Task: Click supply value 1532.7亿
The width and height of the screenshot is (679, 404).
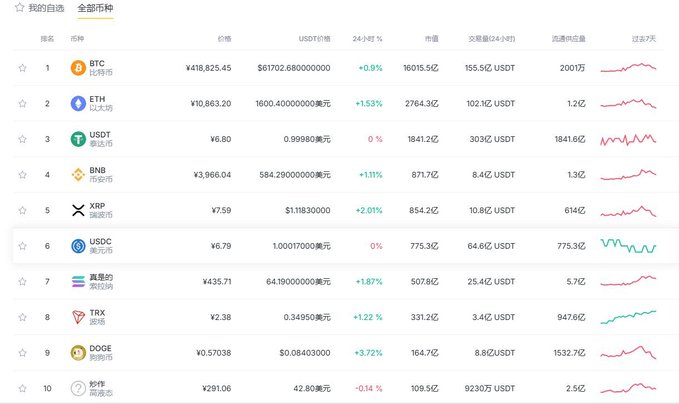Action: coord(569,353)
